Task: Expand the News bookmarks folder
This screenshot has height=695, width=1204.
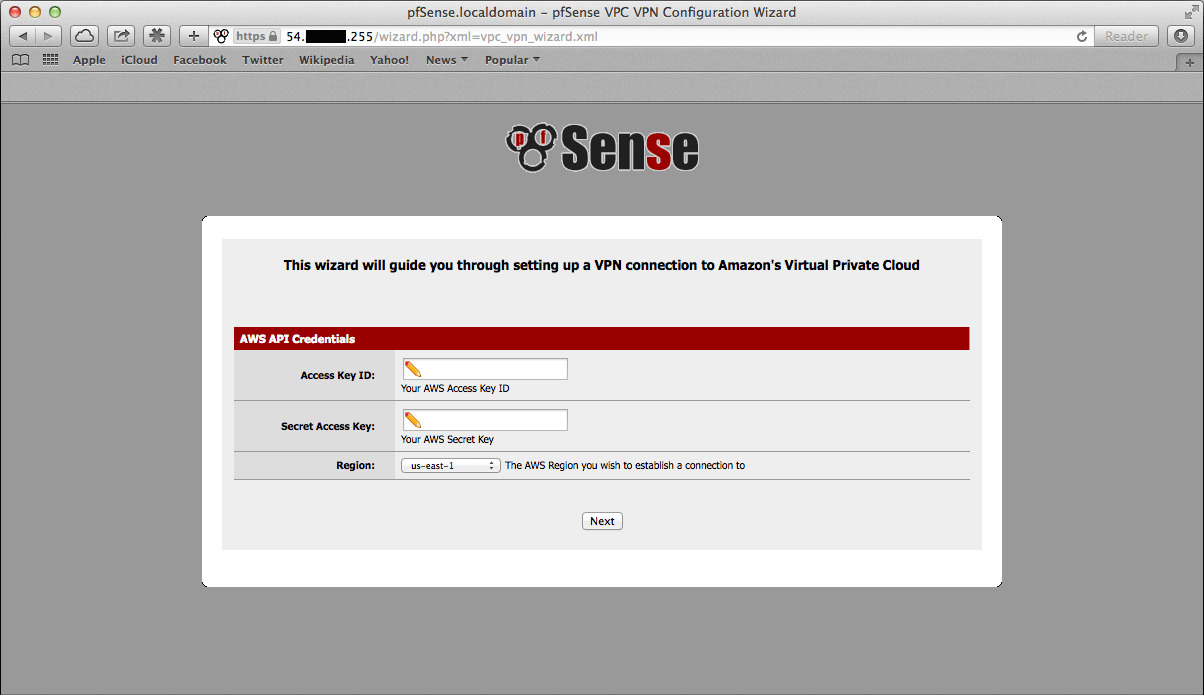Action: (446, 60)
